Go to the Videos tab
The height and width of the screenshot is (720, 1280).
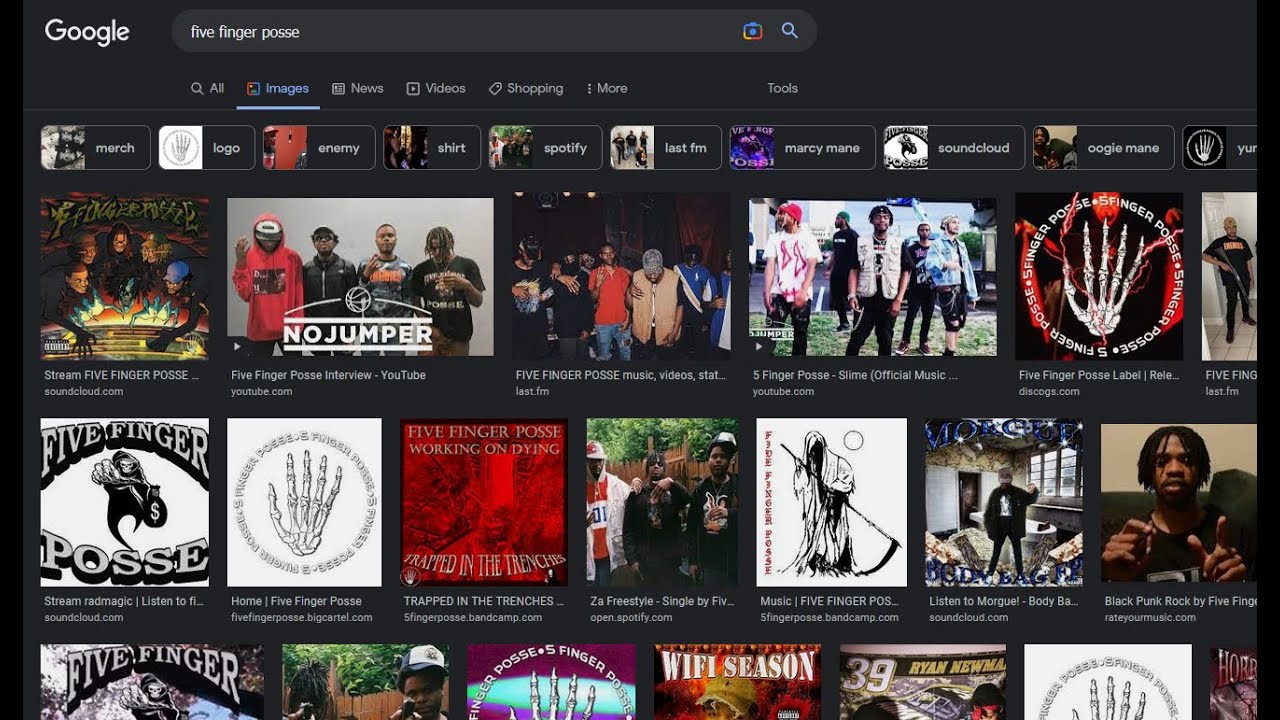pyautogui.click(x=436, y=88)
